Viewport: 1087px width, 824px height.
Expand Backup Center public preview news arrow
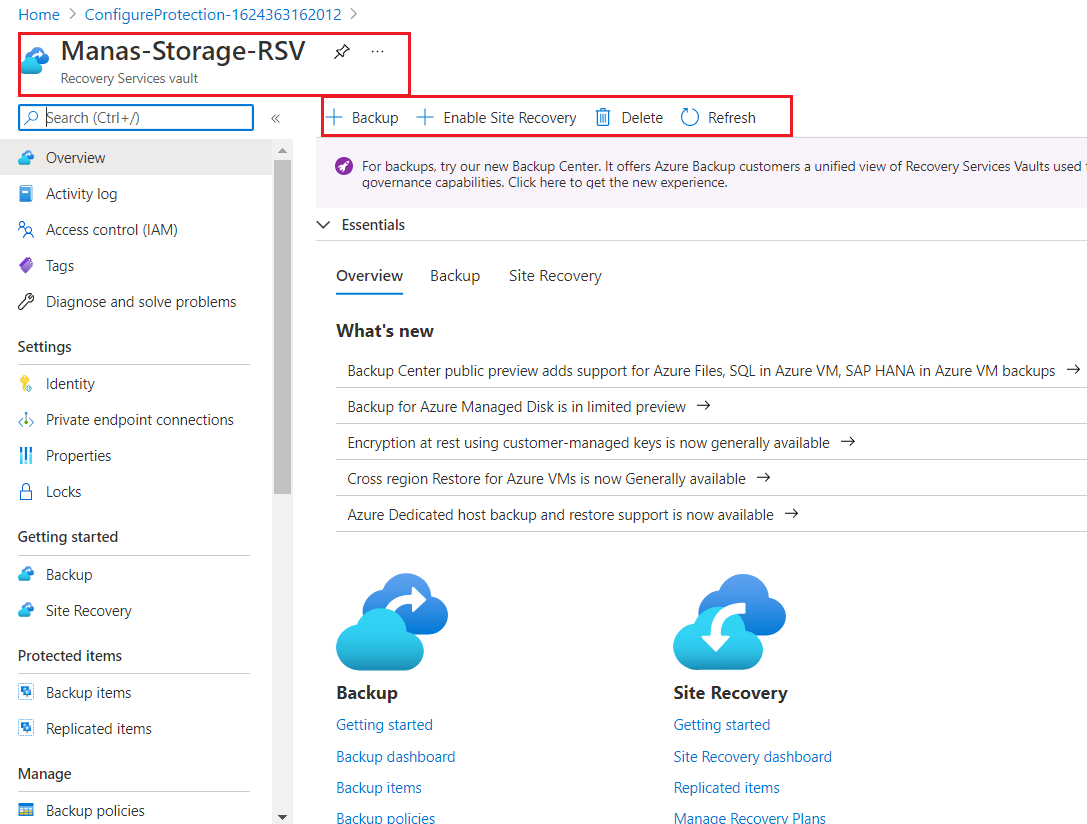point(1073,370)
